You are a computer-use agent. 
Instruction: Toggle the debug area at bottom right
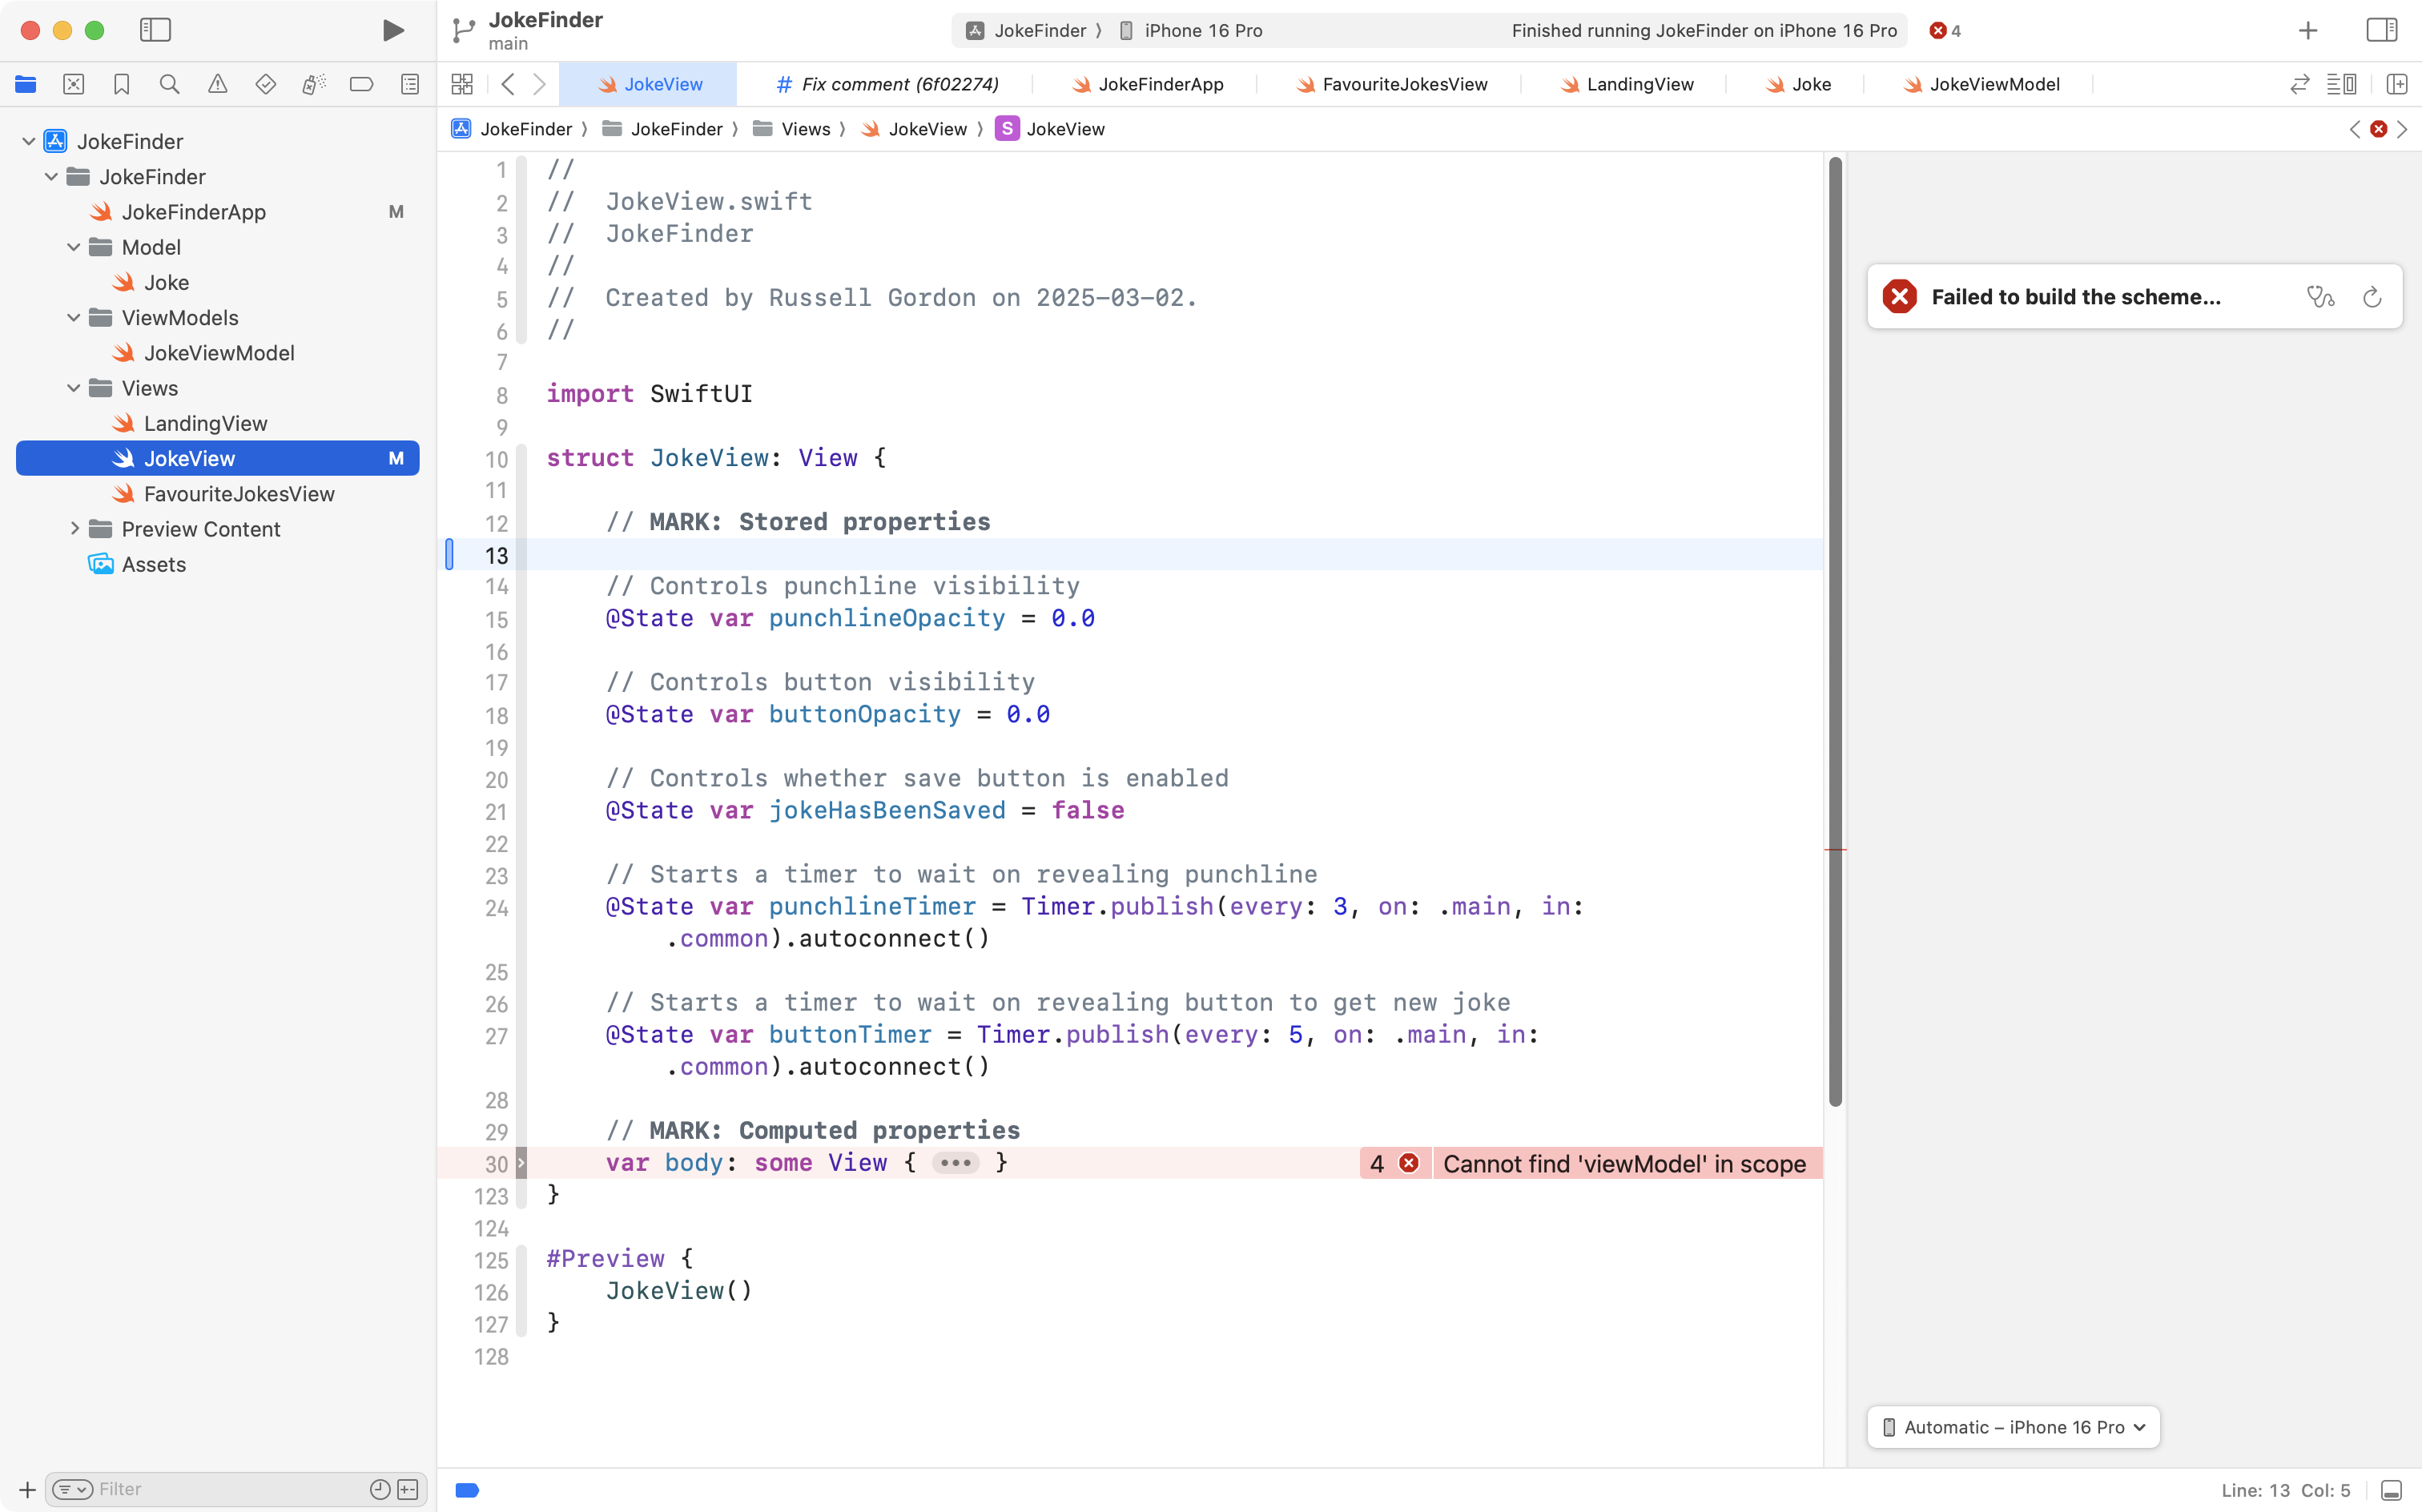tap(2391, 1490)
